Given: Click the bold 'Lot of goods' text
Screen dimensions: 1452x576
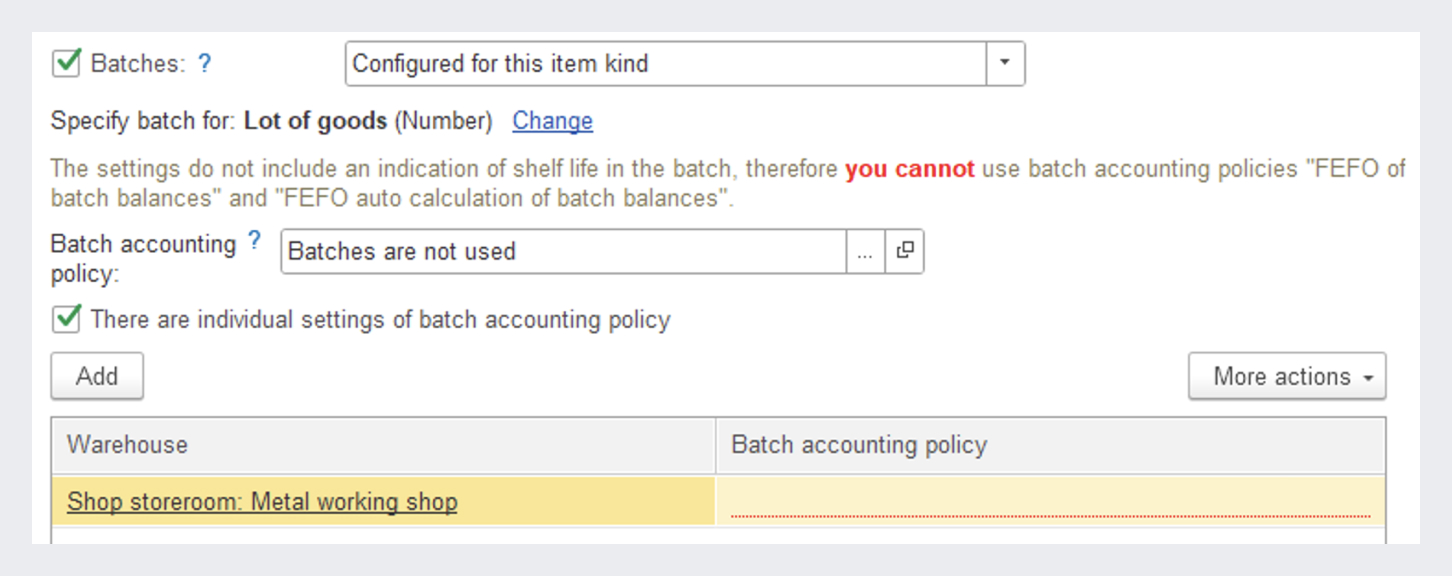Looking at the screenshot, I should coord(315,121).
